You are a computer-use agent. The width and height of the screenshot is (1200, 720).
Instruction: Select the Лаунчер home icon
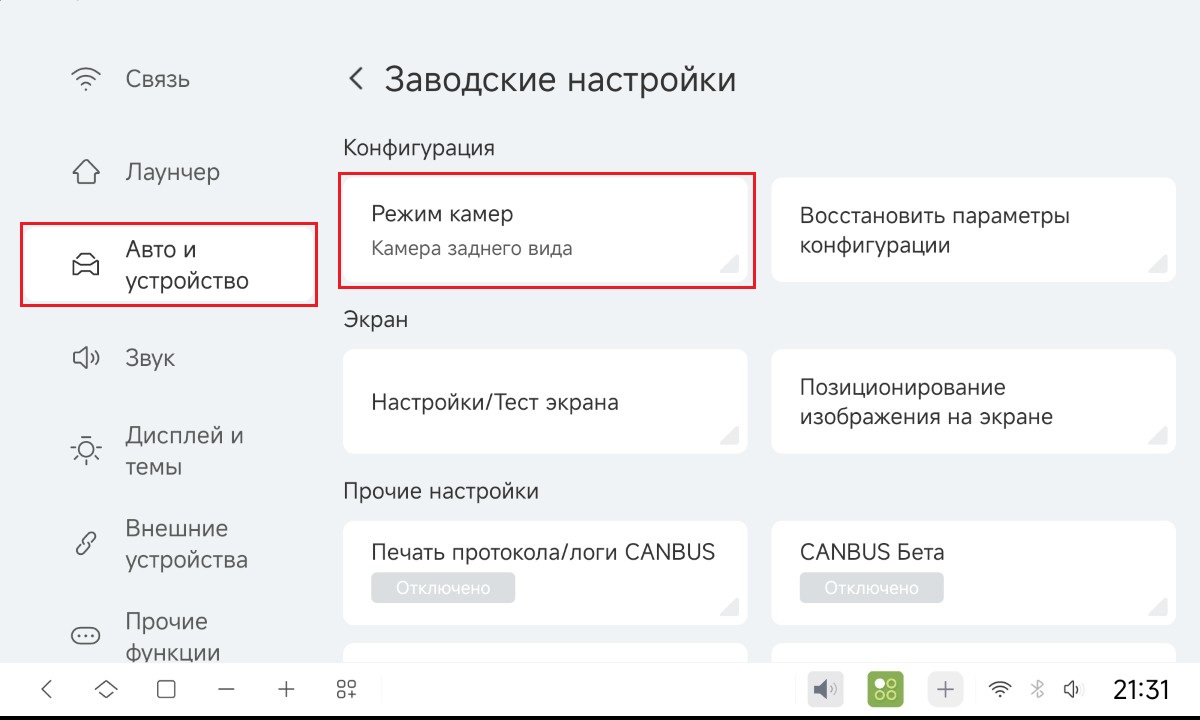86,172
